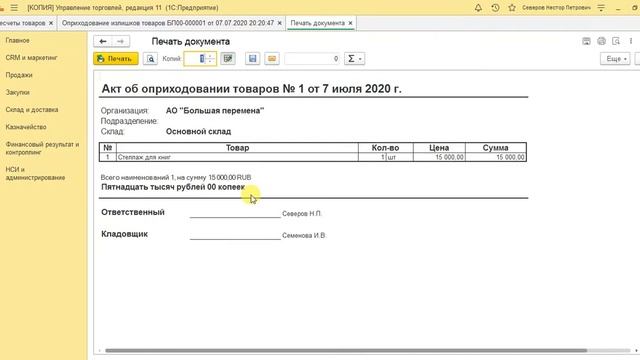Toggle edit mode icon button
The height and width of the screenshot is (360, 640).
(228, 59)
